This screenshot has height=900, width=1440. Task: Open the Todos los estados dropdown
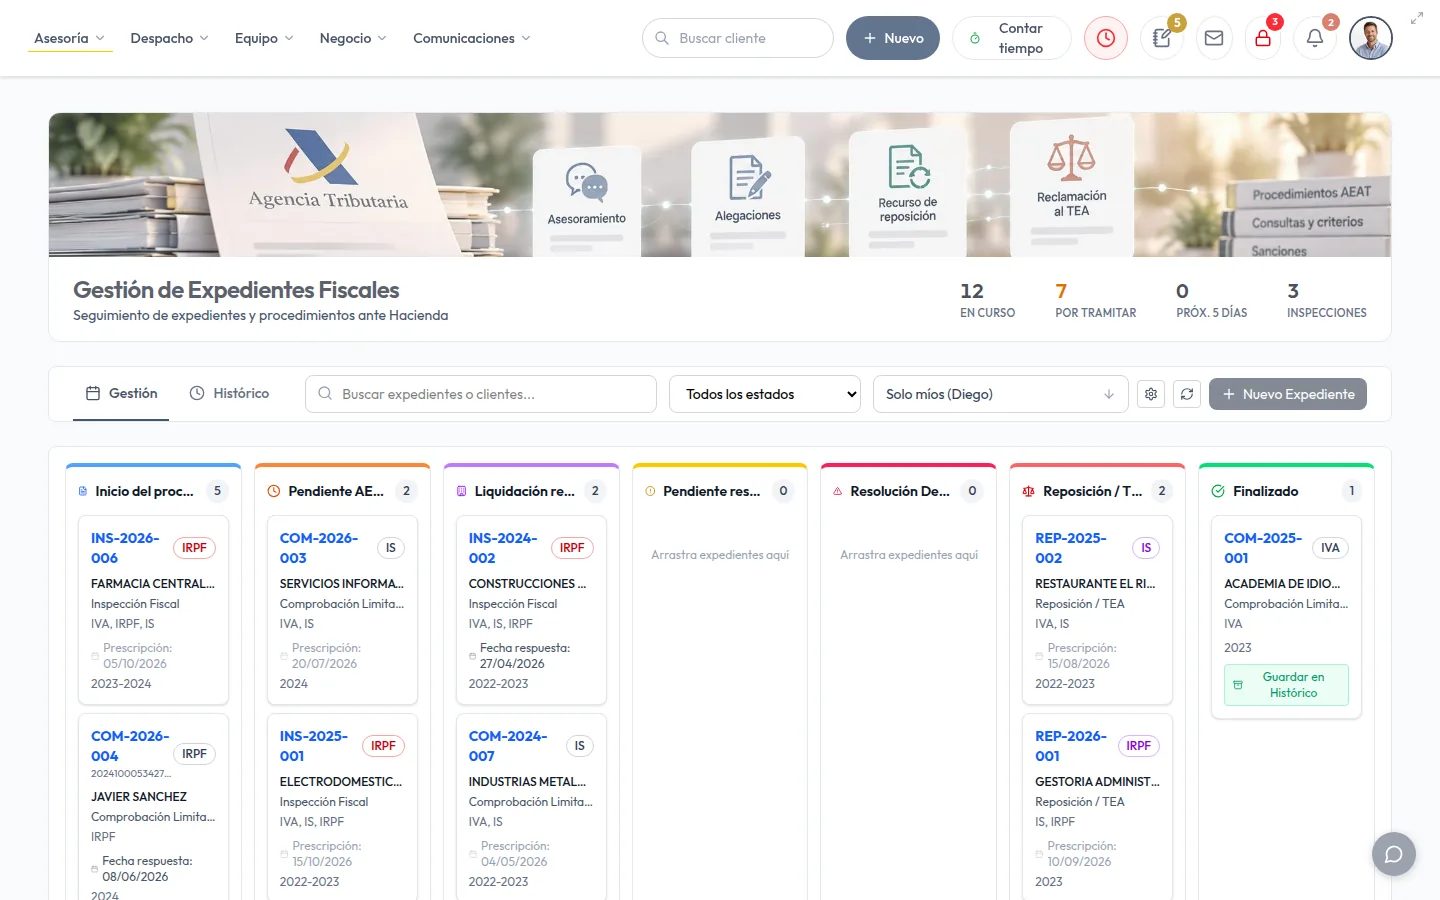(x=765, y=394)
